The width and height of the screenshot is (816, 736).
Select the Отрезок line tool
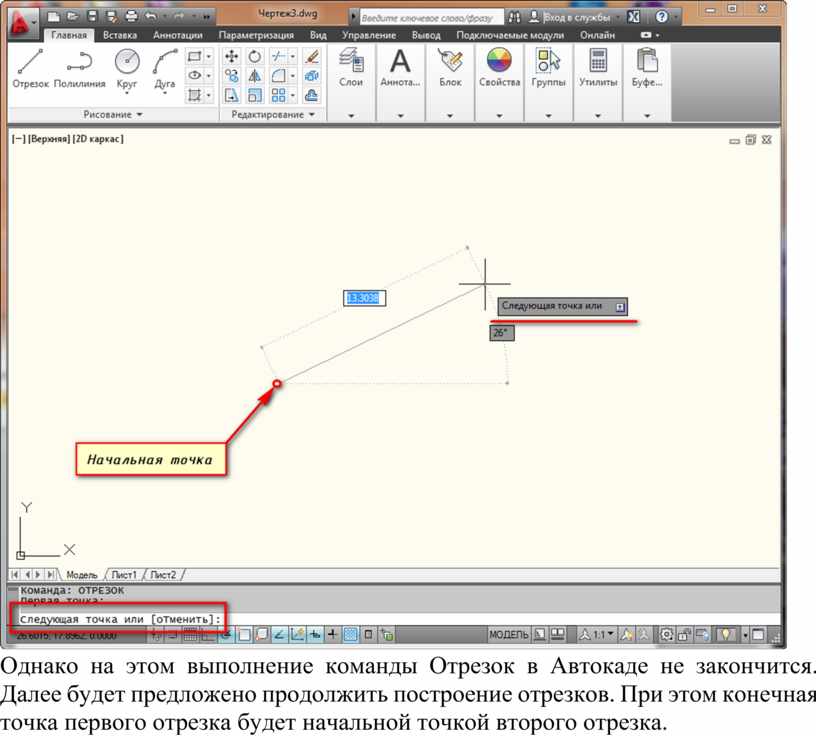30,69
